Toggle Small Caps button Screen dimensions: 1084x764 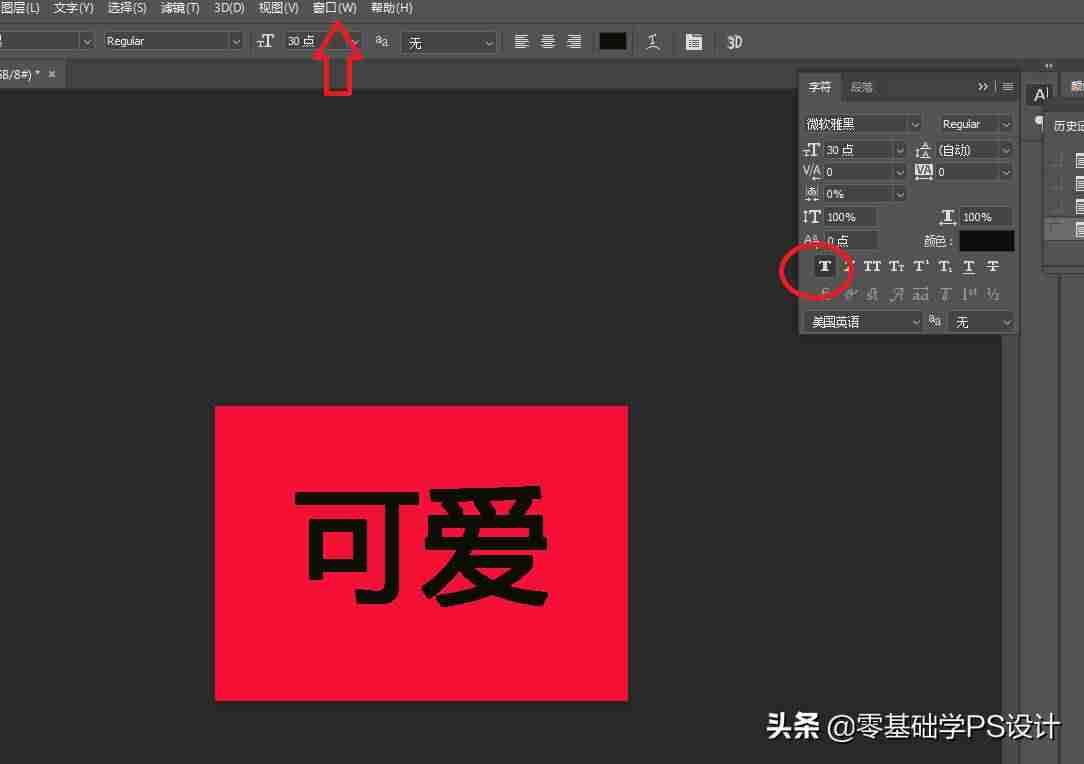(x=897, y=266)
